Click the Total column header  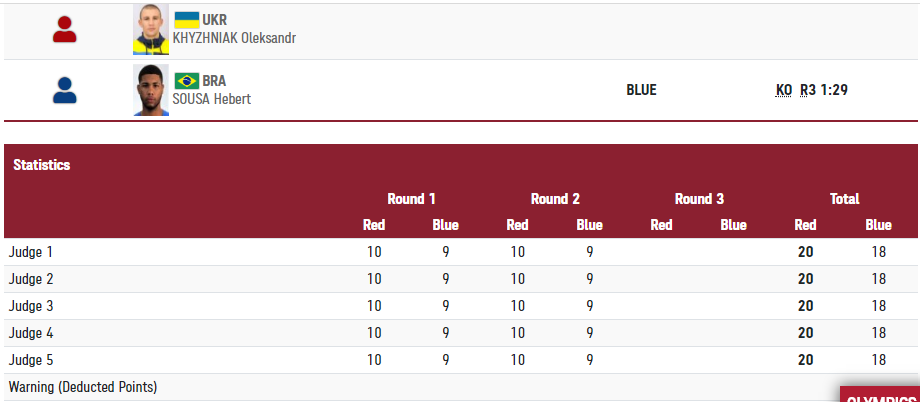[x=844, y=198]
